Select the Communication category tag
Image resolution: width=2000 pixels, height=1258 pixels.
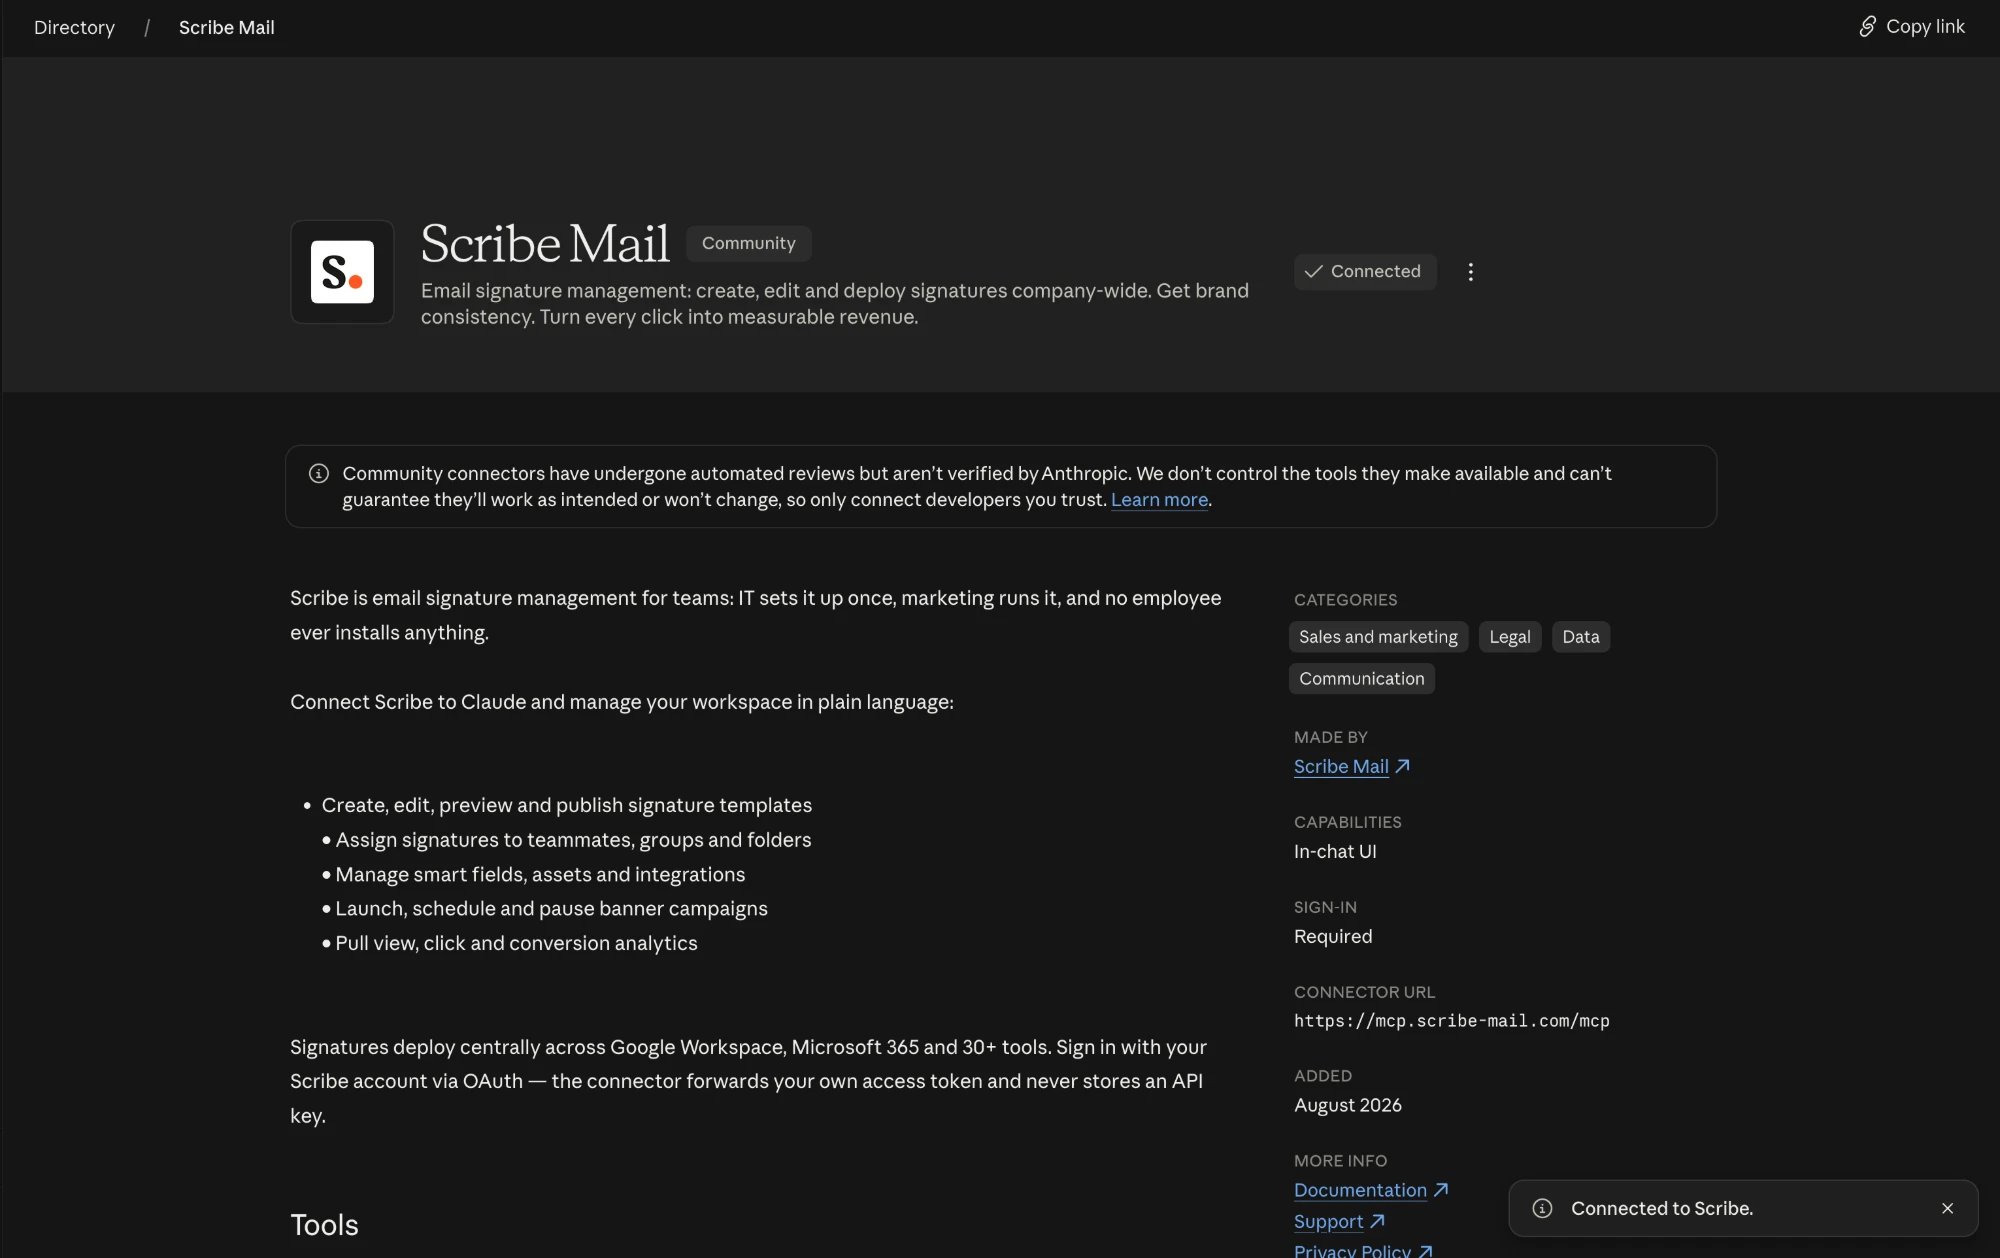tap(1361, 679)
